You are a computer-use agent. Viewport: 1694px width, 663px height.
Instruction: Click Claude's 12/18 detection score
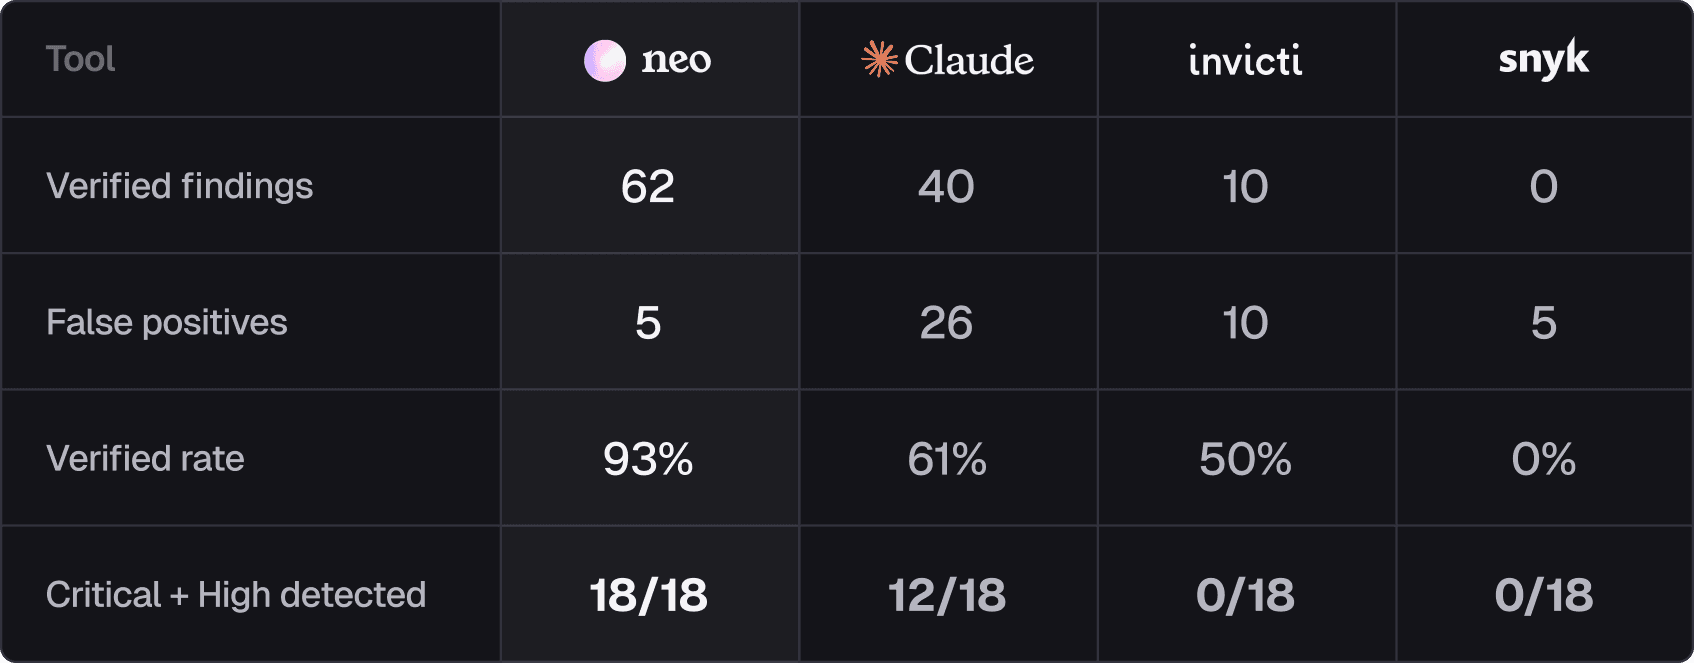click(x=946, y=595)
